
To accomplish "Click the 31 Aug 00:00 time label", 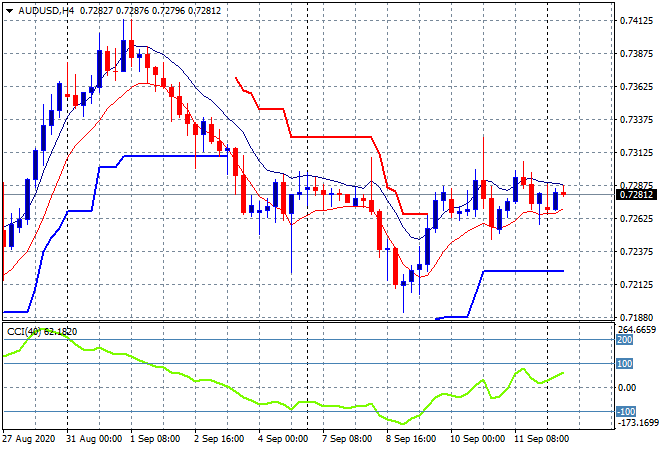I will [x=94, y=439].
